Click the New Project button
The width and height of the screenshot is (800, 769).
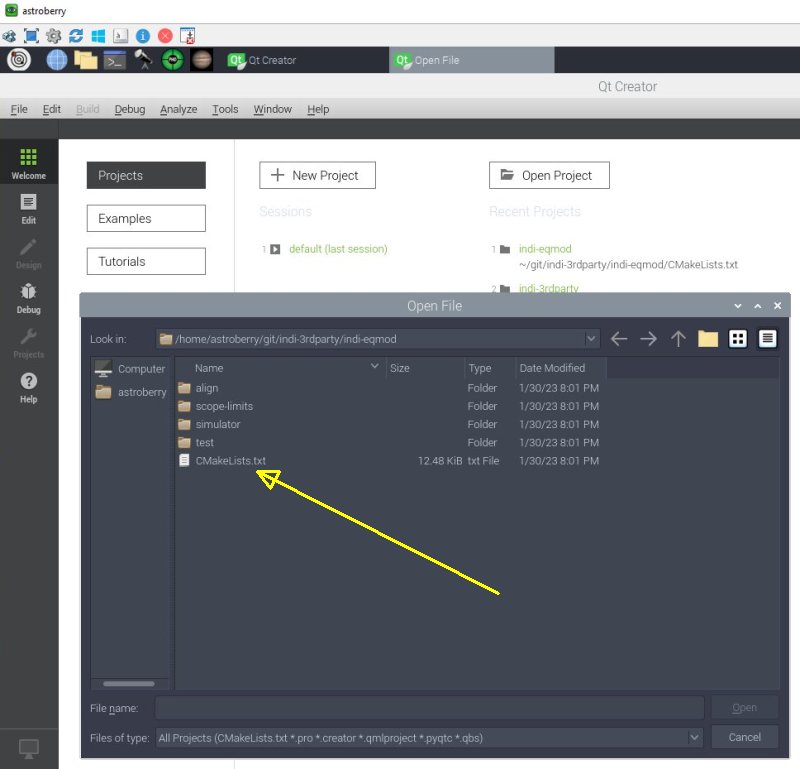tap(317, 176)
